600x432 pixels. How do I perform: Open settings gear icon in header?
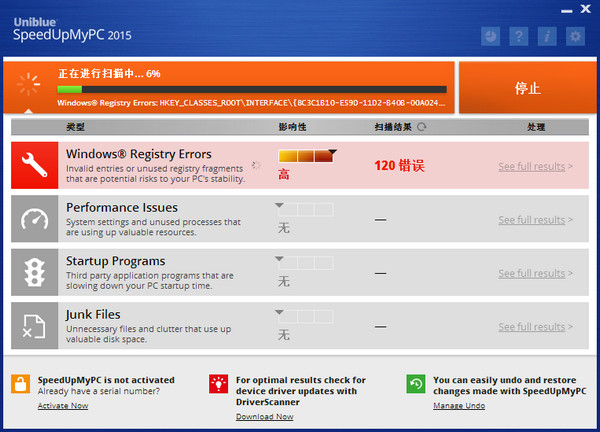pyautogui.click(x=576, y=36)
